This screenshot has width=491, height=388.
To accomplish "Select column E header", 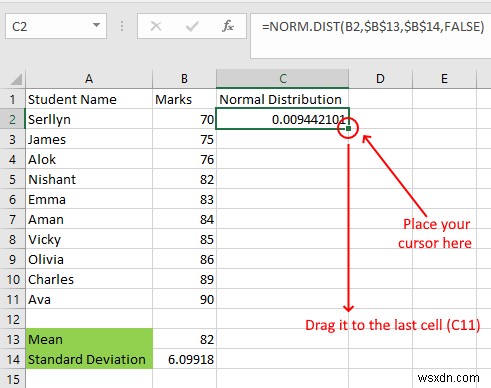I will pyautogui.click(x=444, y=79).
